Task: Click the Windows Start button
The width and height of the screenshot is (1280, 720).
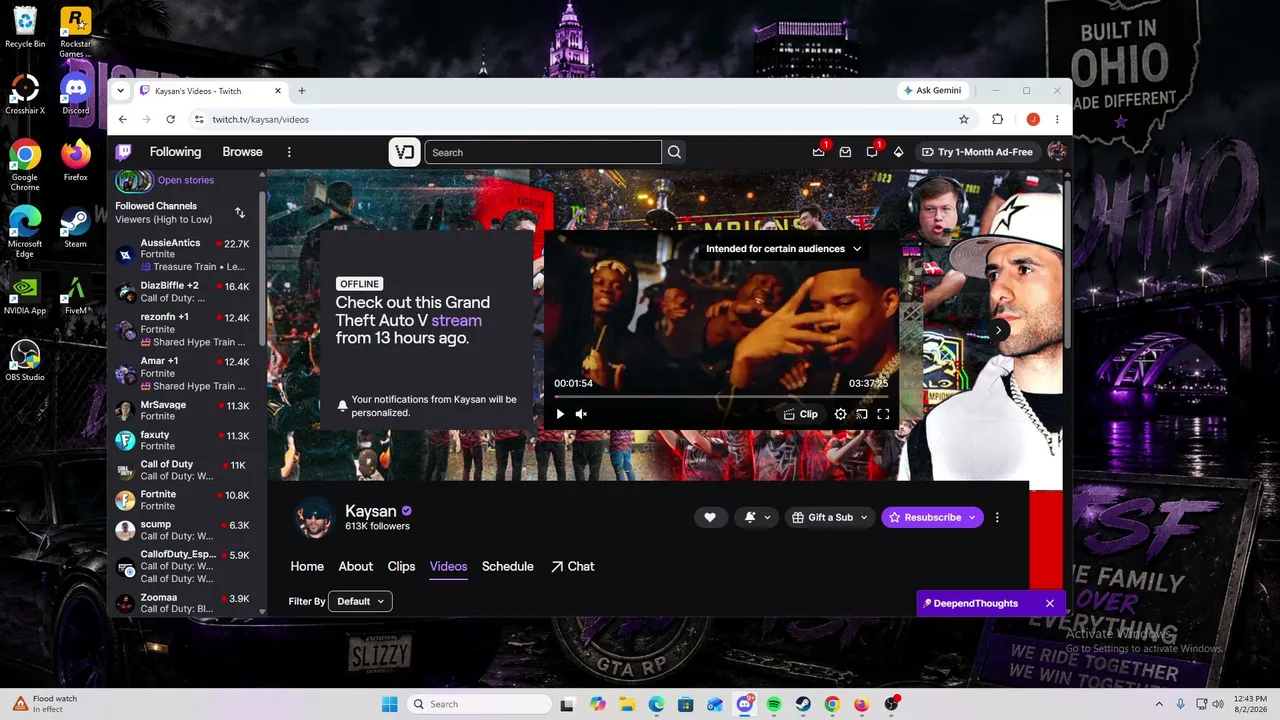Action: 389,704
